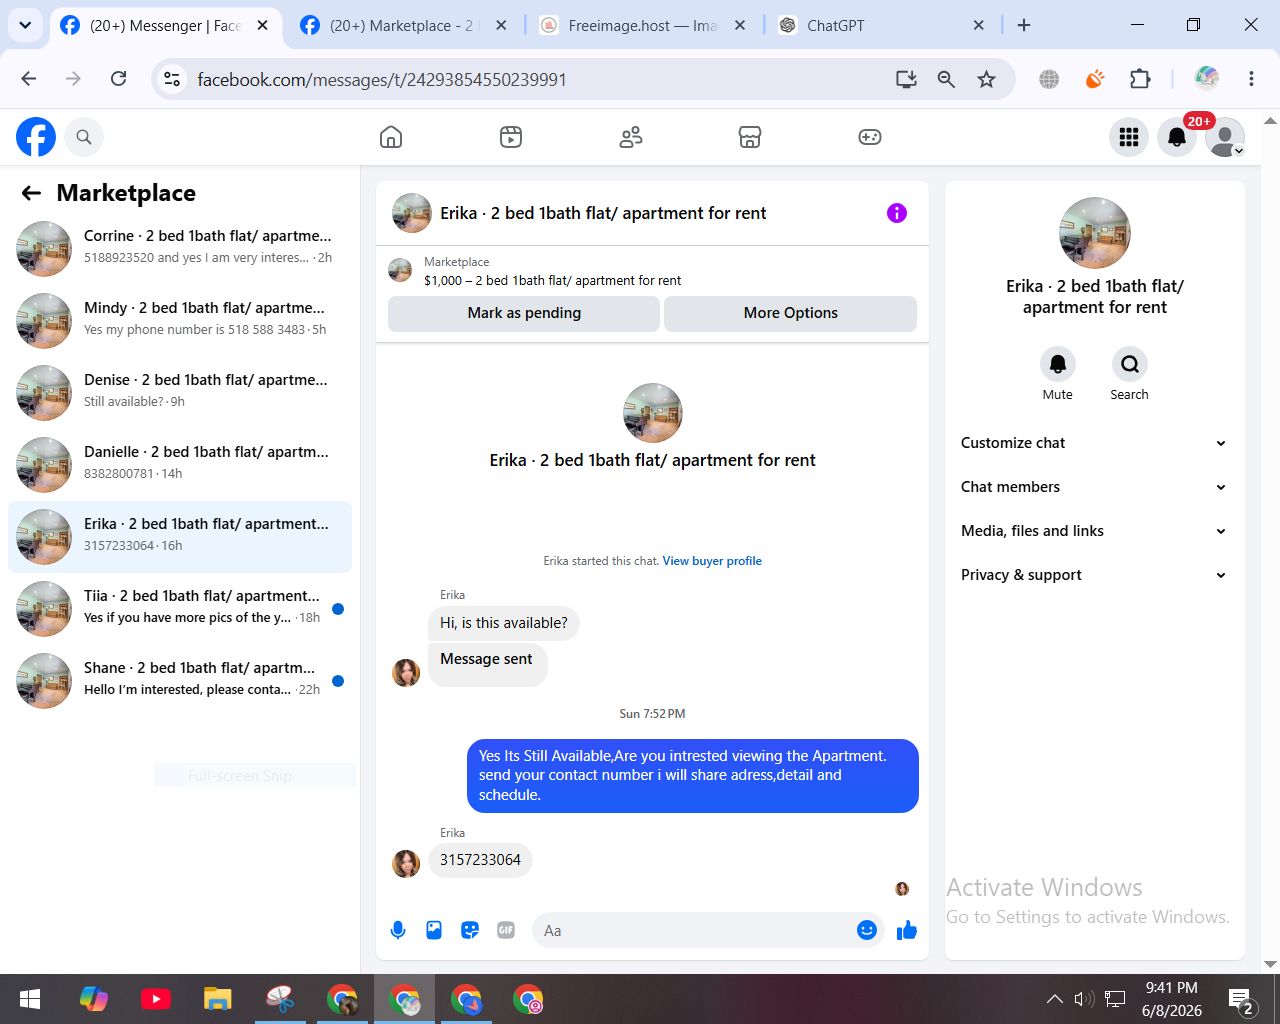1280x1024 pixels.
Task: Go to Facebook Home icon
Action: click(391, 137)
